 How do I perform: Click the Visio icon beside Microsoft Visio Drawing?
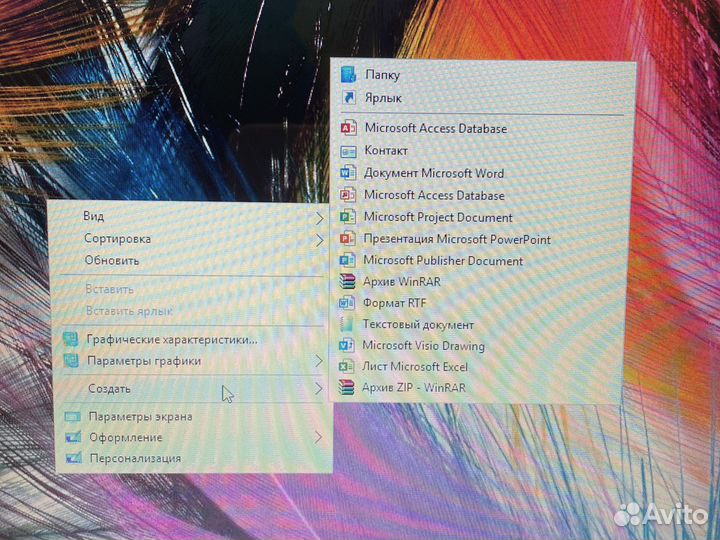pos(346,345)
